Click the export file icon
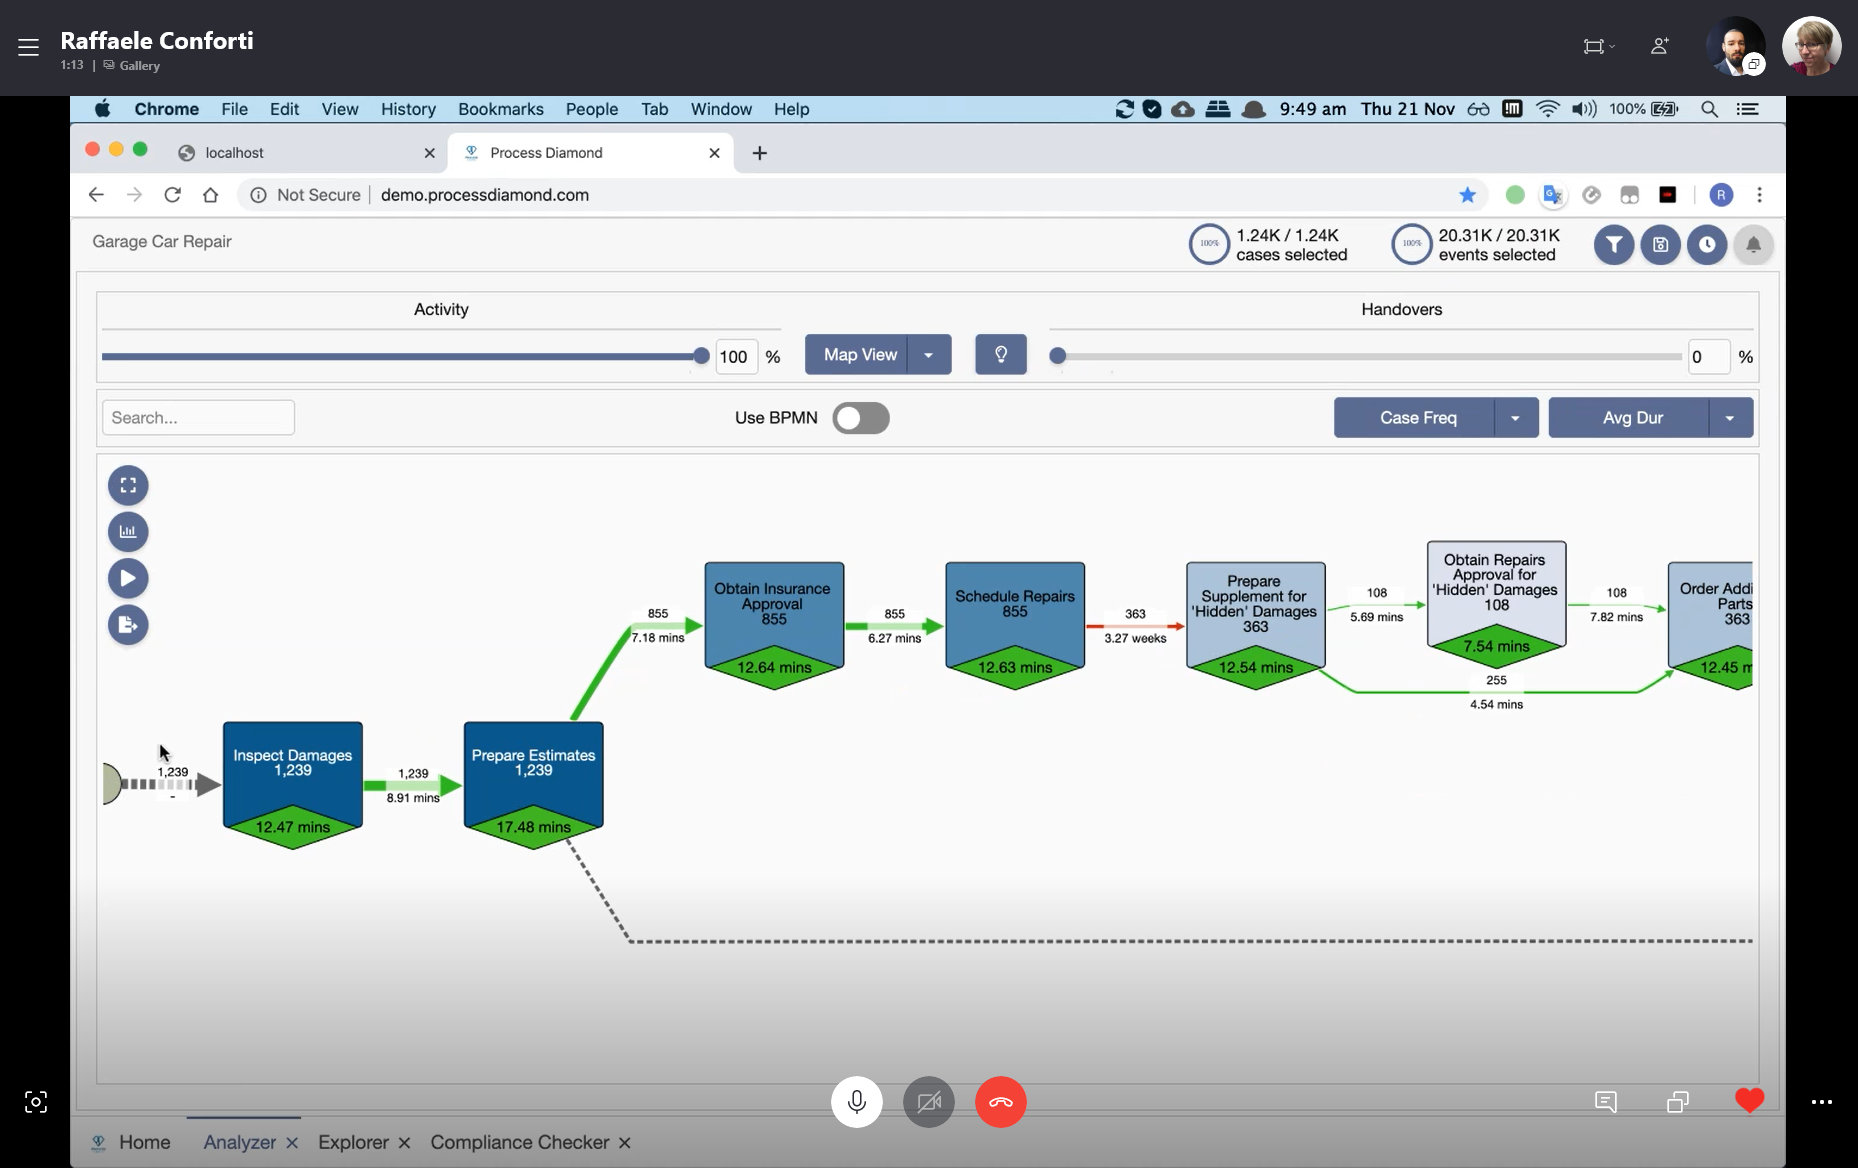 pos(128,625)
